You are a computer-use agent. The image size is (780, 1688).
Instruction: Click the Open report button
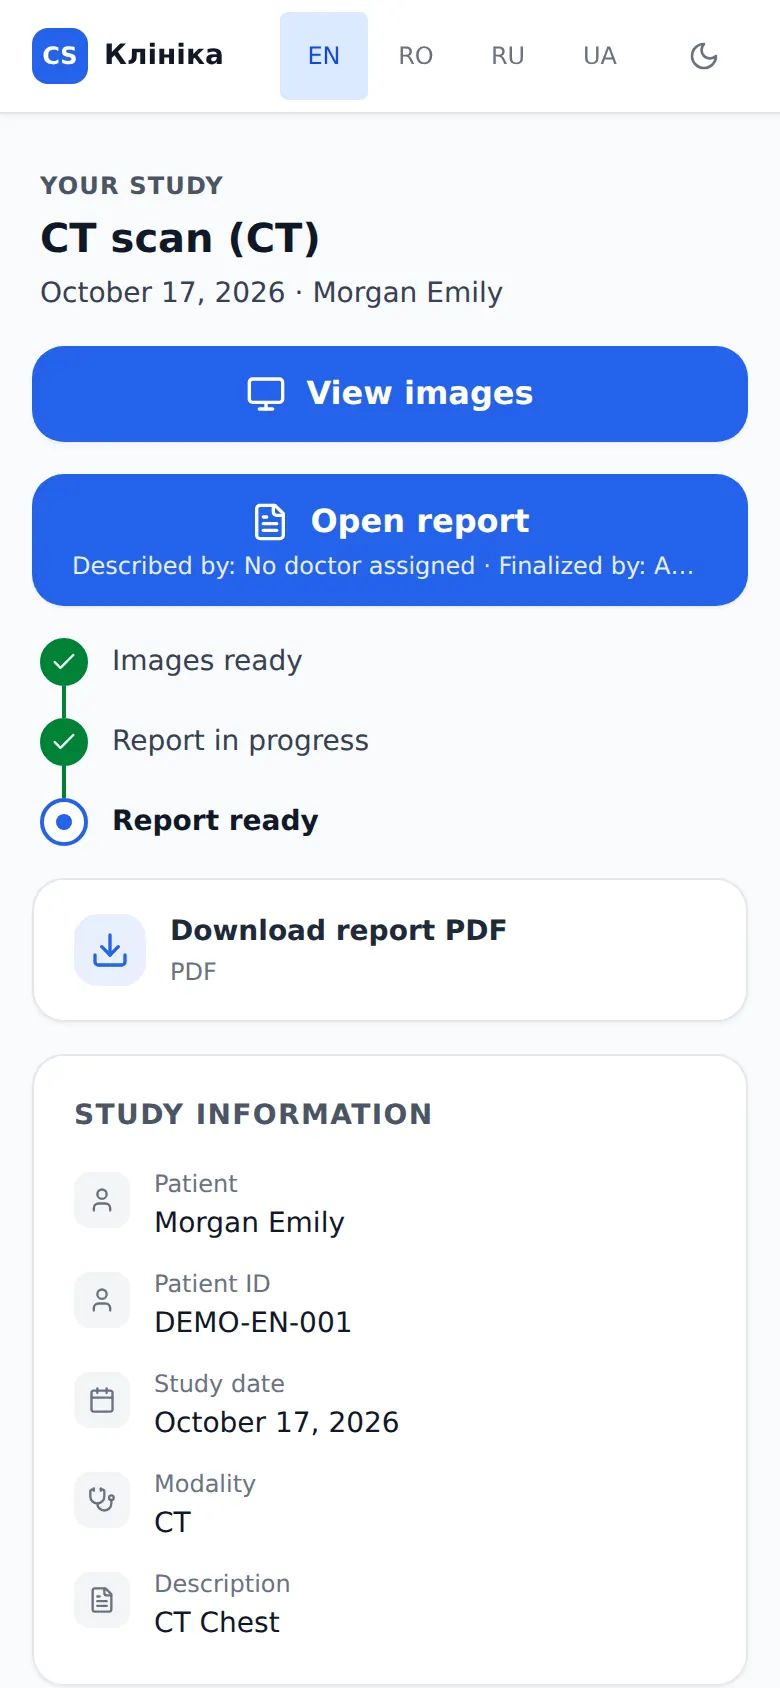pos(390,540)
